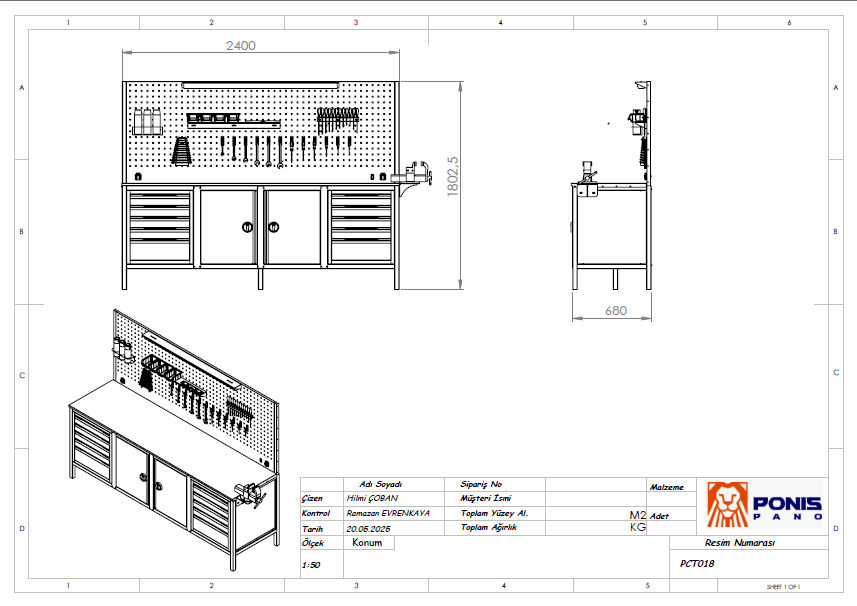Click the SHEET 1 OF 1 text
The height and width of the screenshot is (606, 857).
click(x=784, y=586)
